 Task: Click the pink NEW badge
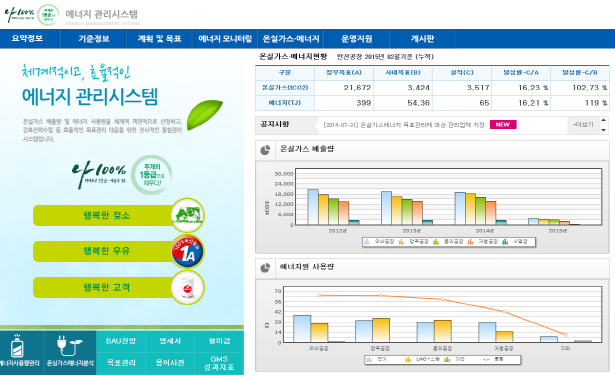click(503, 125)
